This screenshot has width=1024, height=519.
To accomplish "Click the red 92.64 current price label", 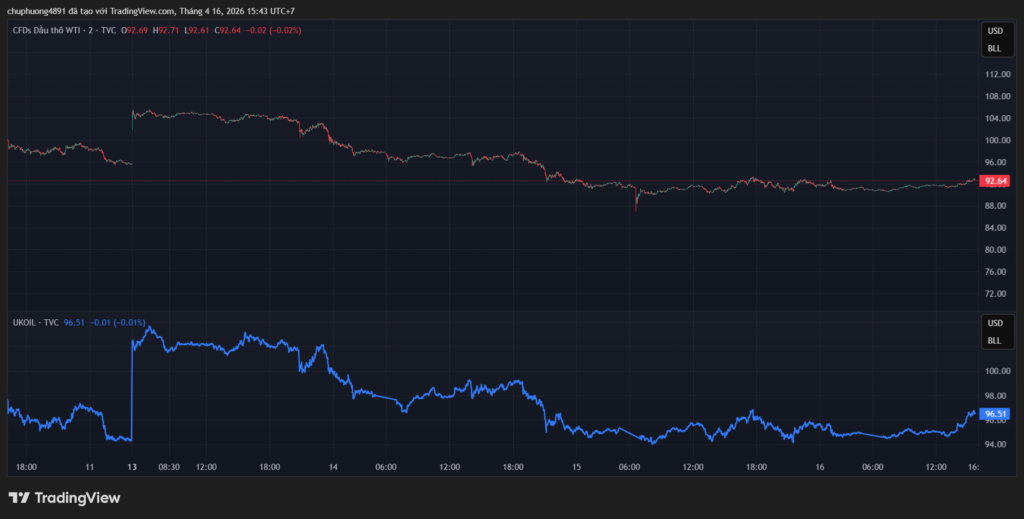I will pos(995,181).
